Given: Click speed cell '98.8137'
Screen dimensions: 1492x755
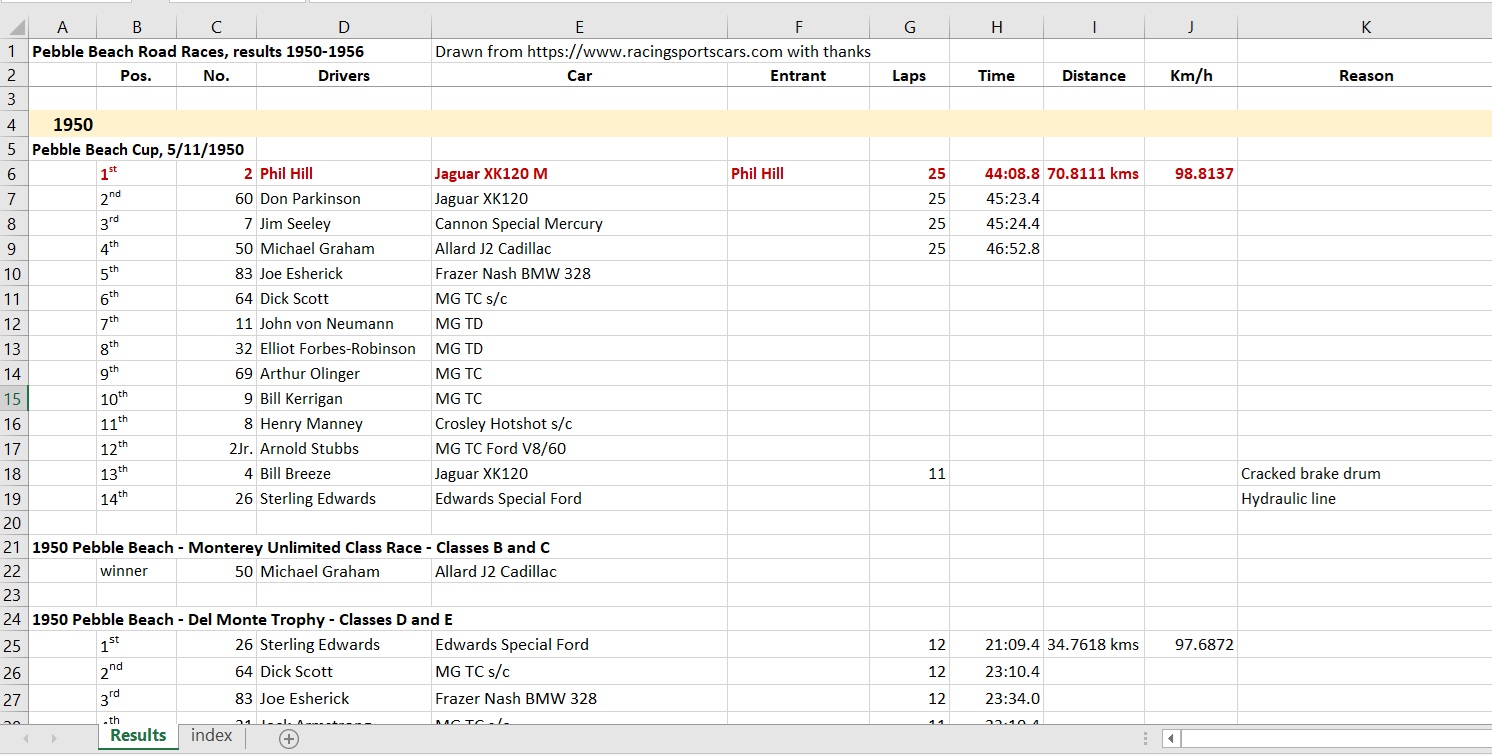Looking at the screenshot, I should point(1191,173).
